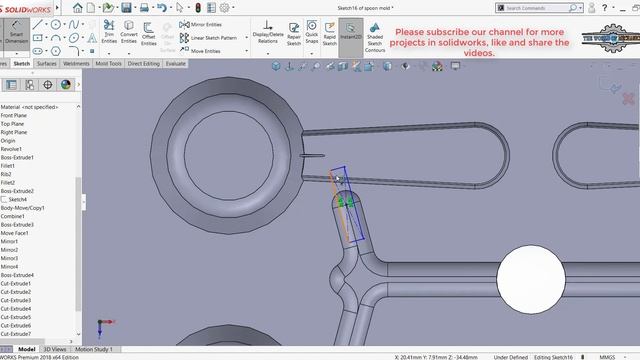Select the Sketch Fillet tool
This screenshot has width=640, height=360.
tap(74, 51)
